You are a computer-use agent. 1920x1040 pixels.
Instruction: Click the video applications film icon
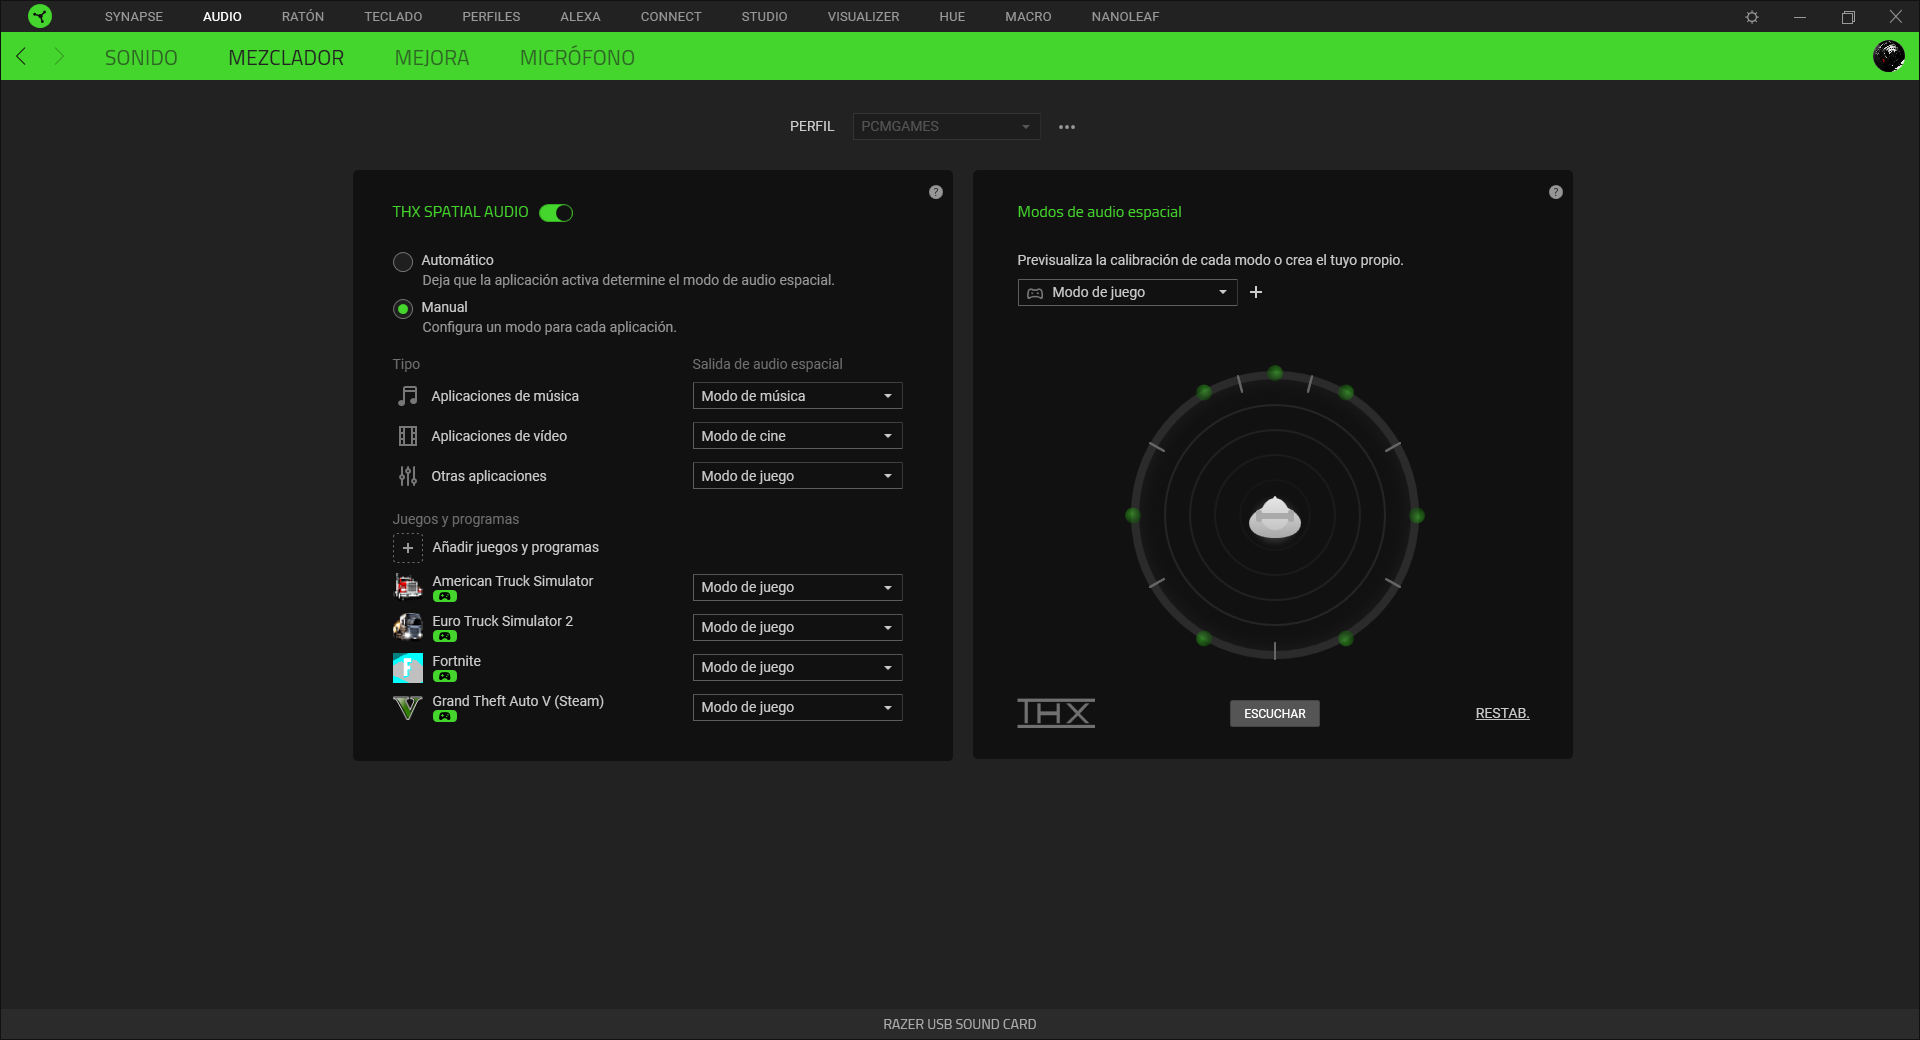pos(408,436)
